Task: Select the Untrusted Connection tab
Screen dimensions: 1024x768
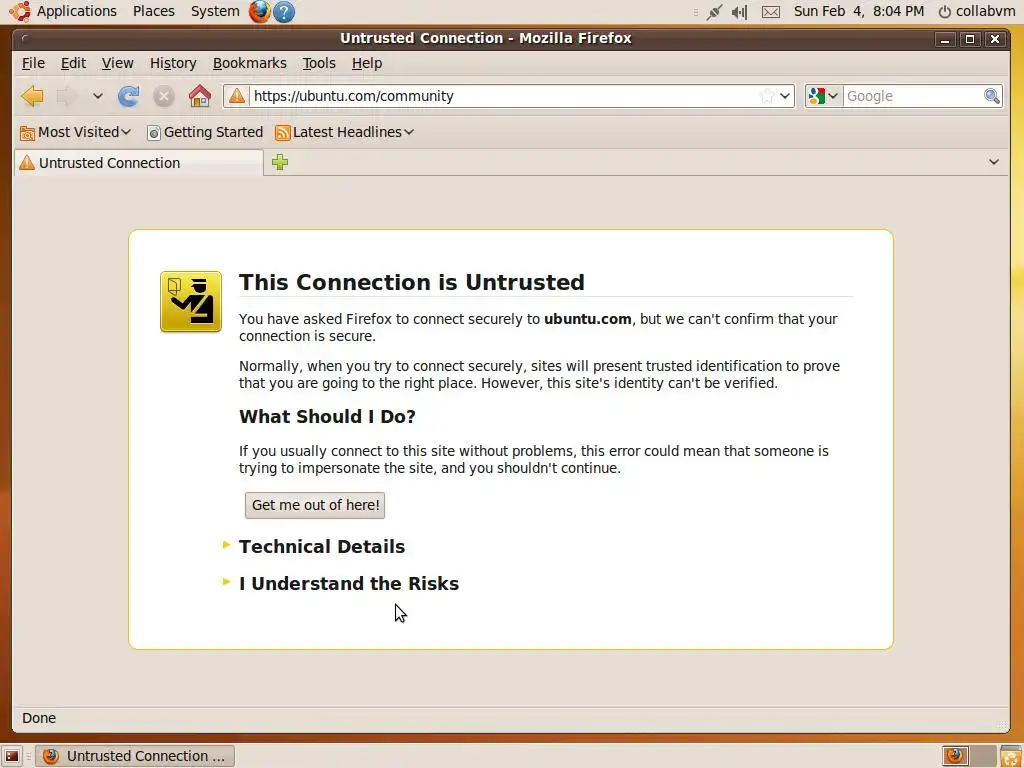Action: pos(138,163)
